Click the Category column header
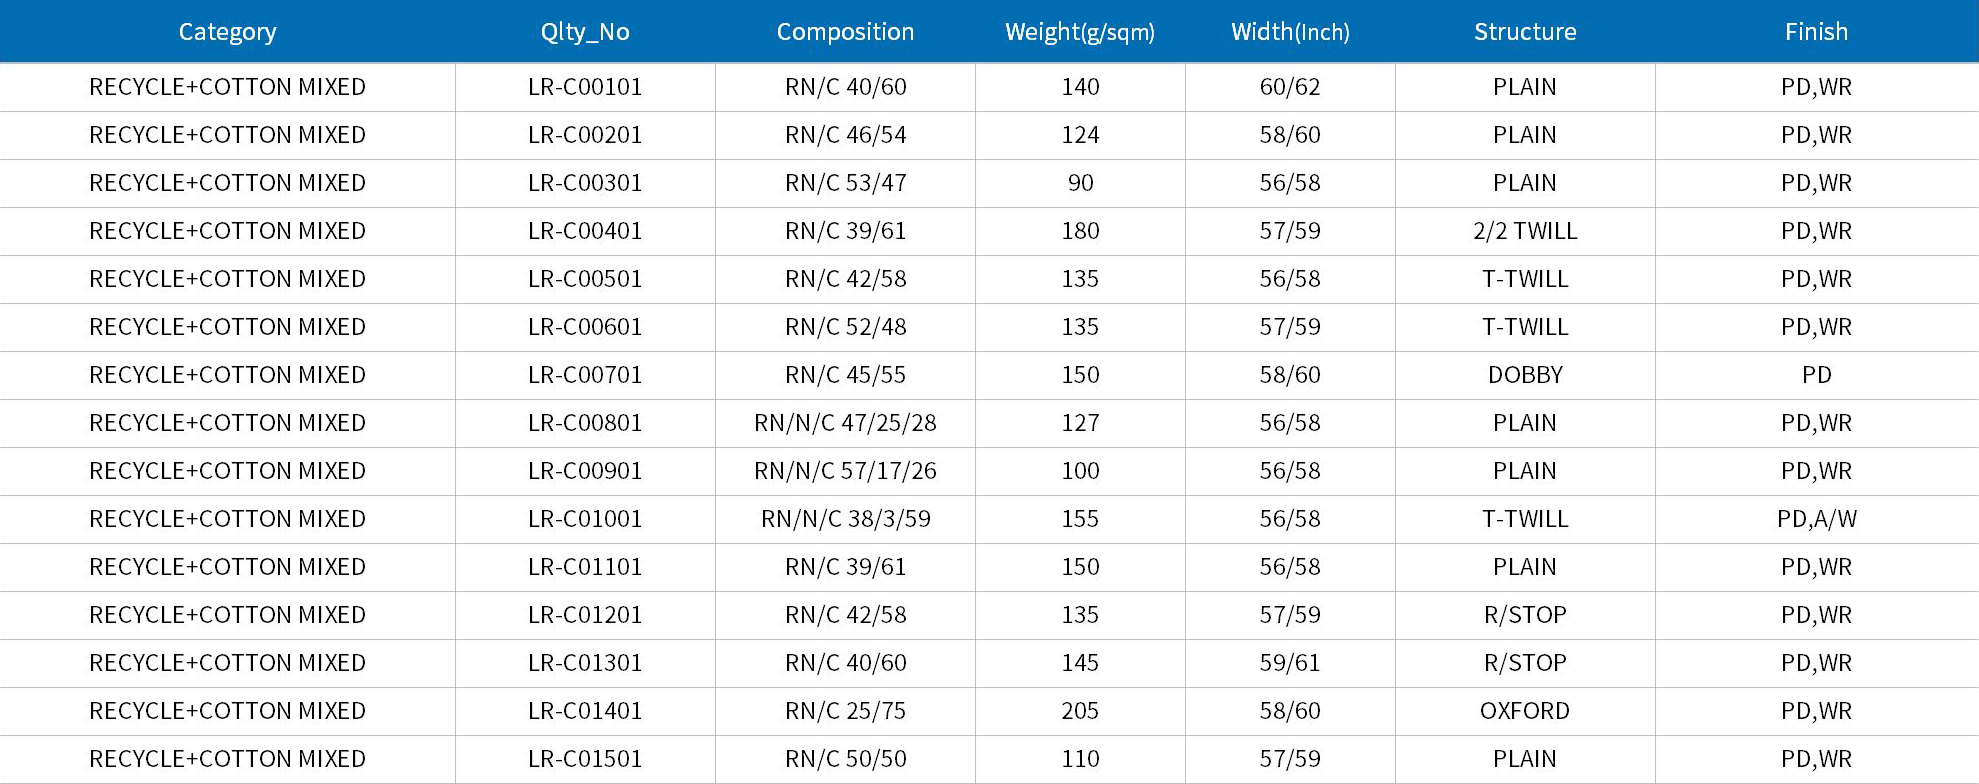 tap(227, 32)
